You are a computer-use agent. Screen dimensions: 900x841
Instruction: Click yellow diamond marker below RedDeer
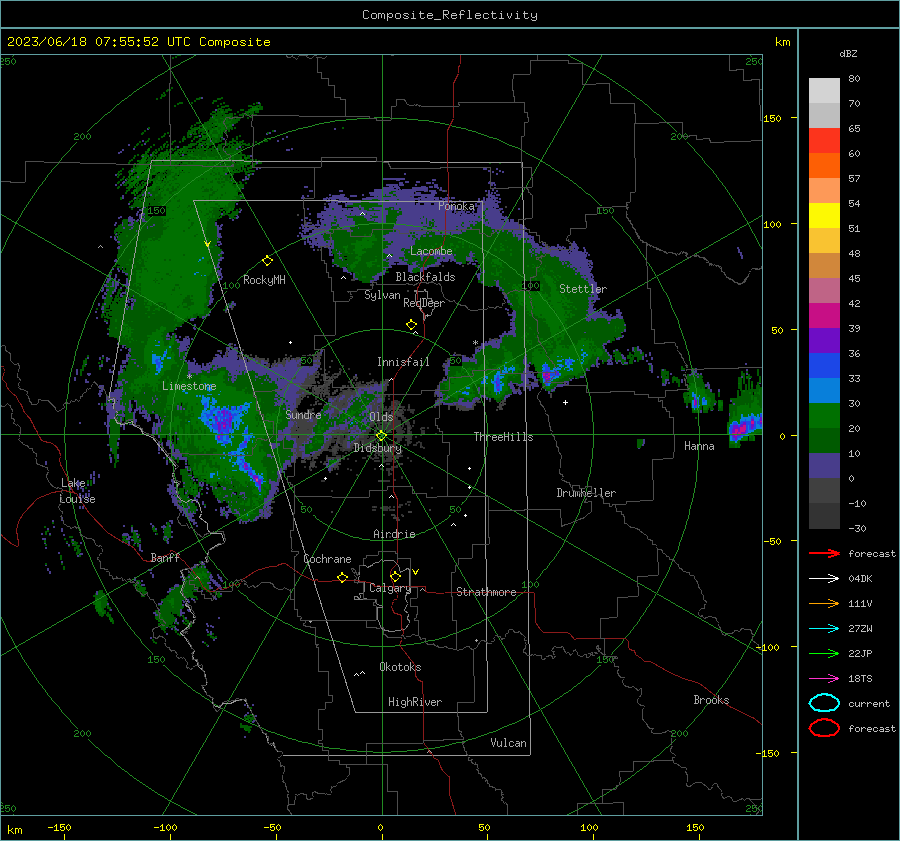tap(411, 325)
